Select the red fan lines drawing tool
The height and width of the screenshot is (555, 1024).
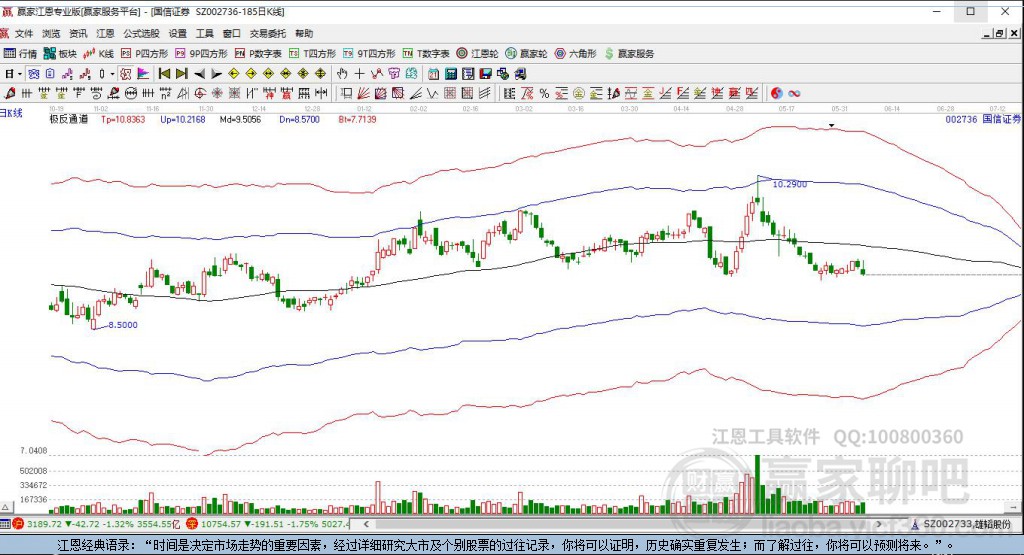(364, 93)
